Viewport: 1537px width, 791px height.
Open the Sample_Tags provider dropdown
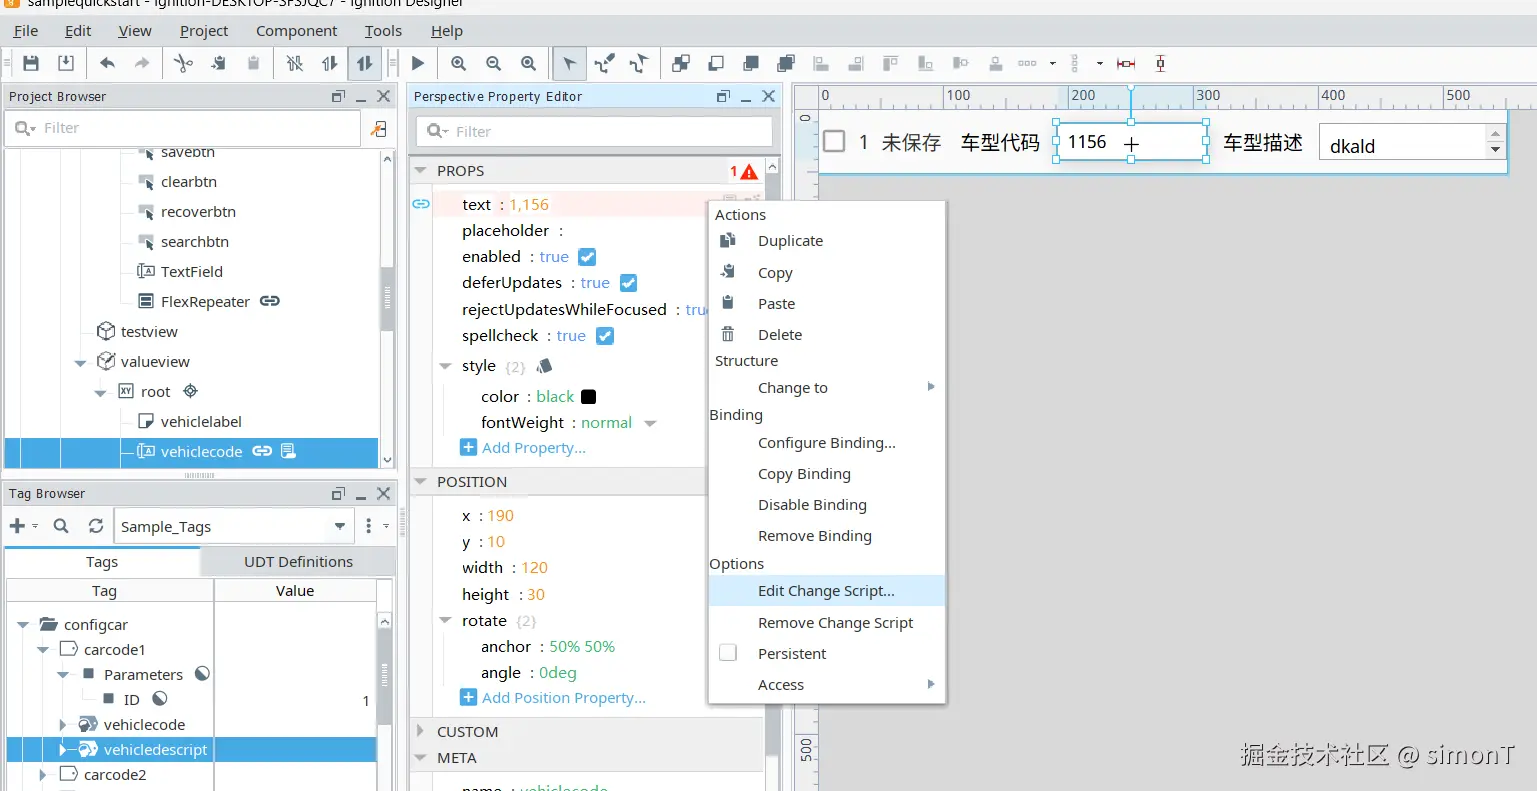pyautogui.click(x=340, y=526)
